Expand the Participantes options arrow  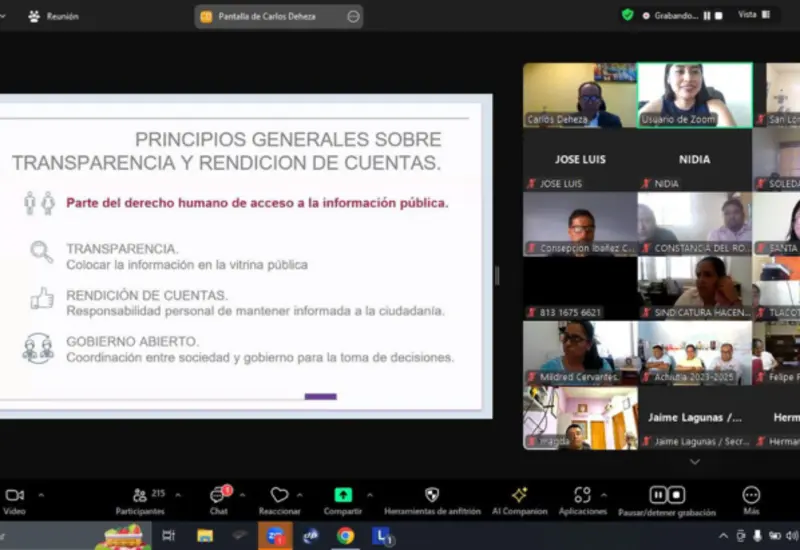(178, 494)
